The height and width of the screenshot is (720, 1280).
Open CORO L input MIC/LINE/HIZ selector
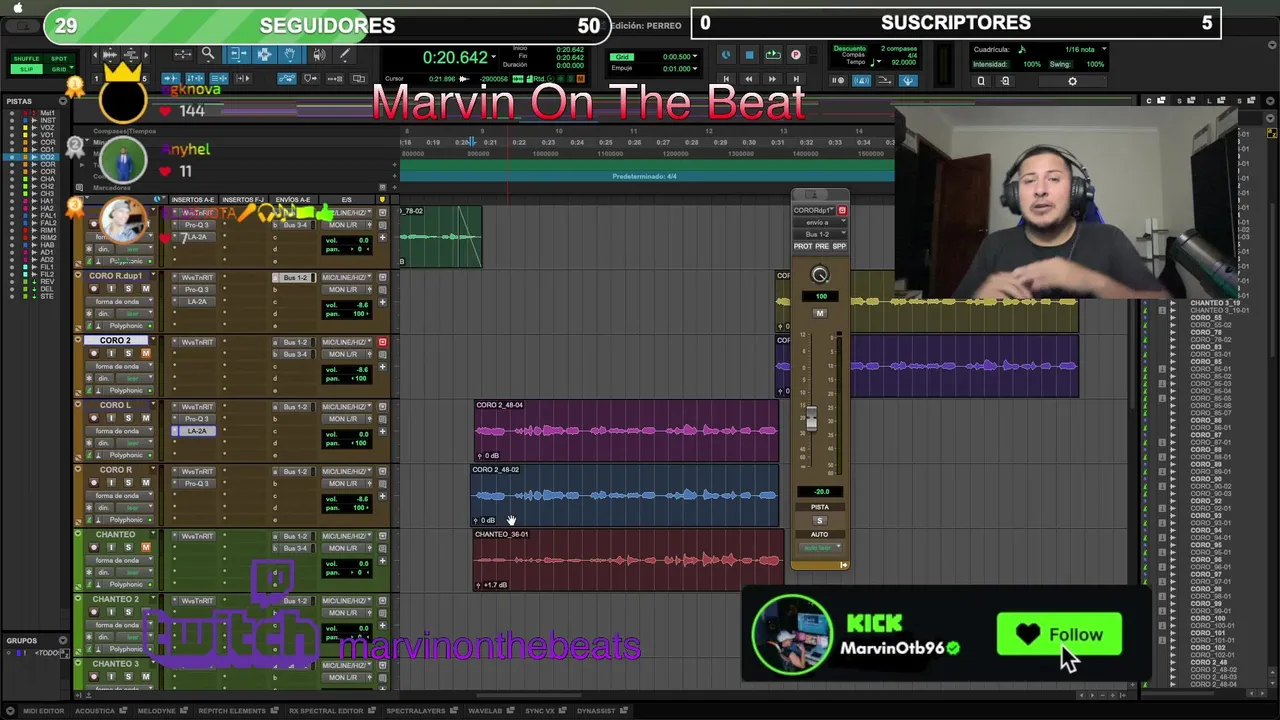[x=346, y=407]
